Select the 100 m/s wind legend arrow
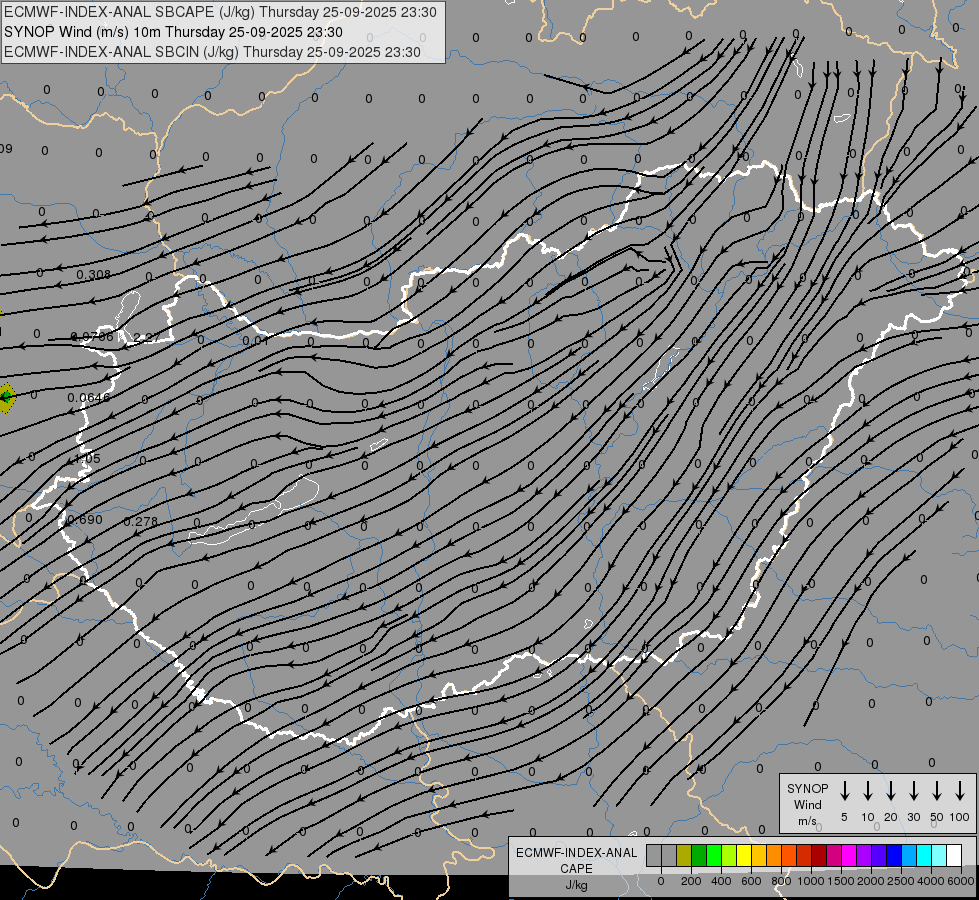Image resolution: width=979 pixels, height=900 pixels. pyautogui.click(x=960, y=791)
